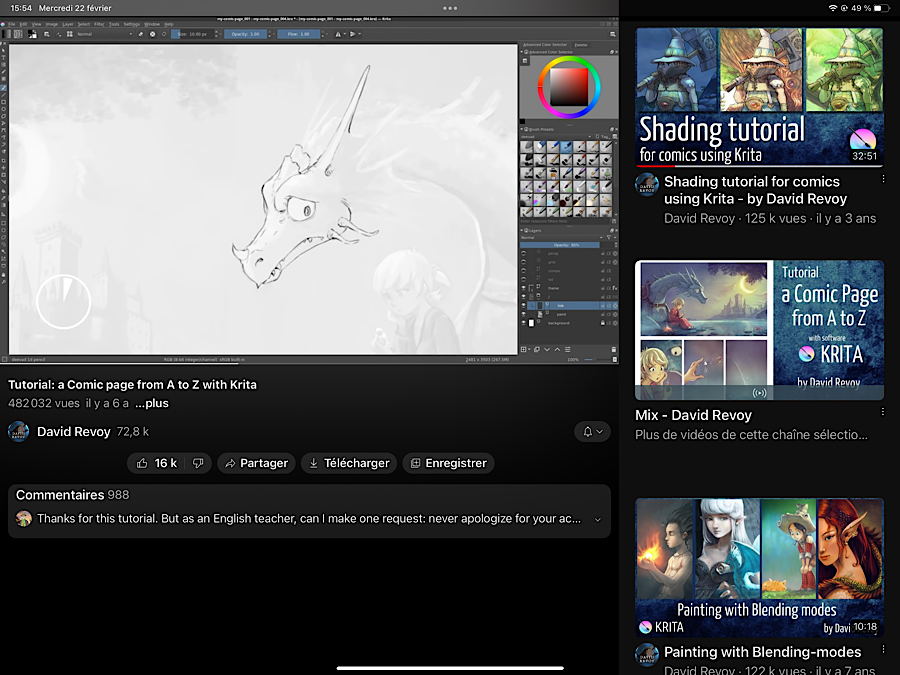
Task: Tap 'Plus de vidéos de cette chaîne' subtitle
Action: click(751, 435)
